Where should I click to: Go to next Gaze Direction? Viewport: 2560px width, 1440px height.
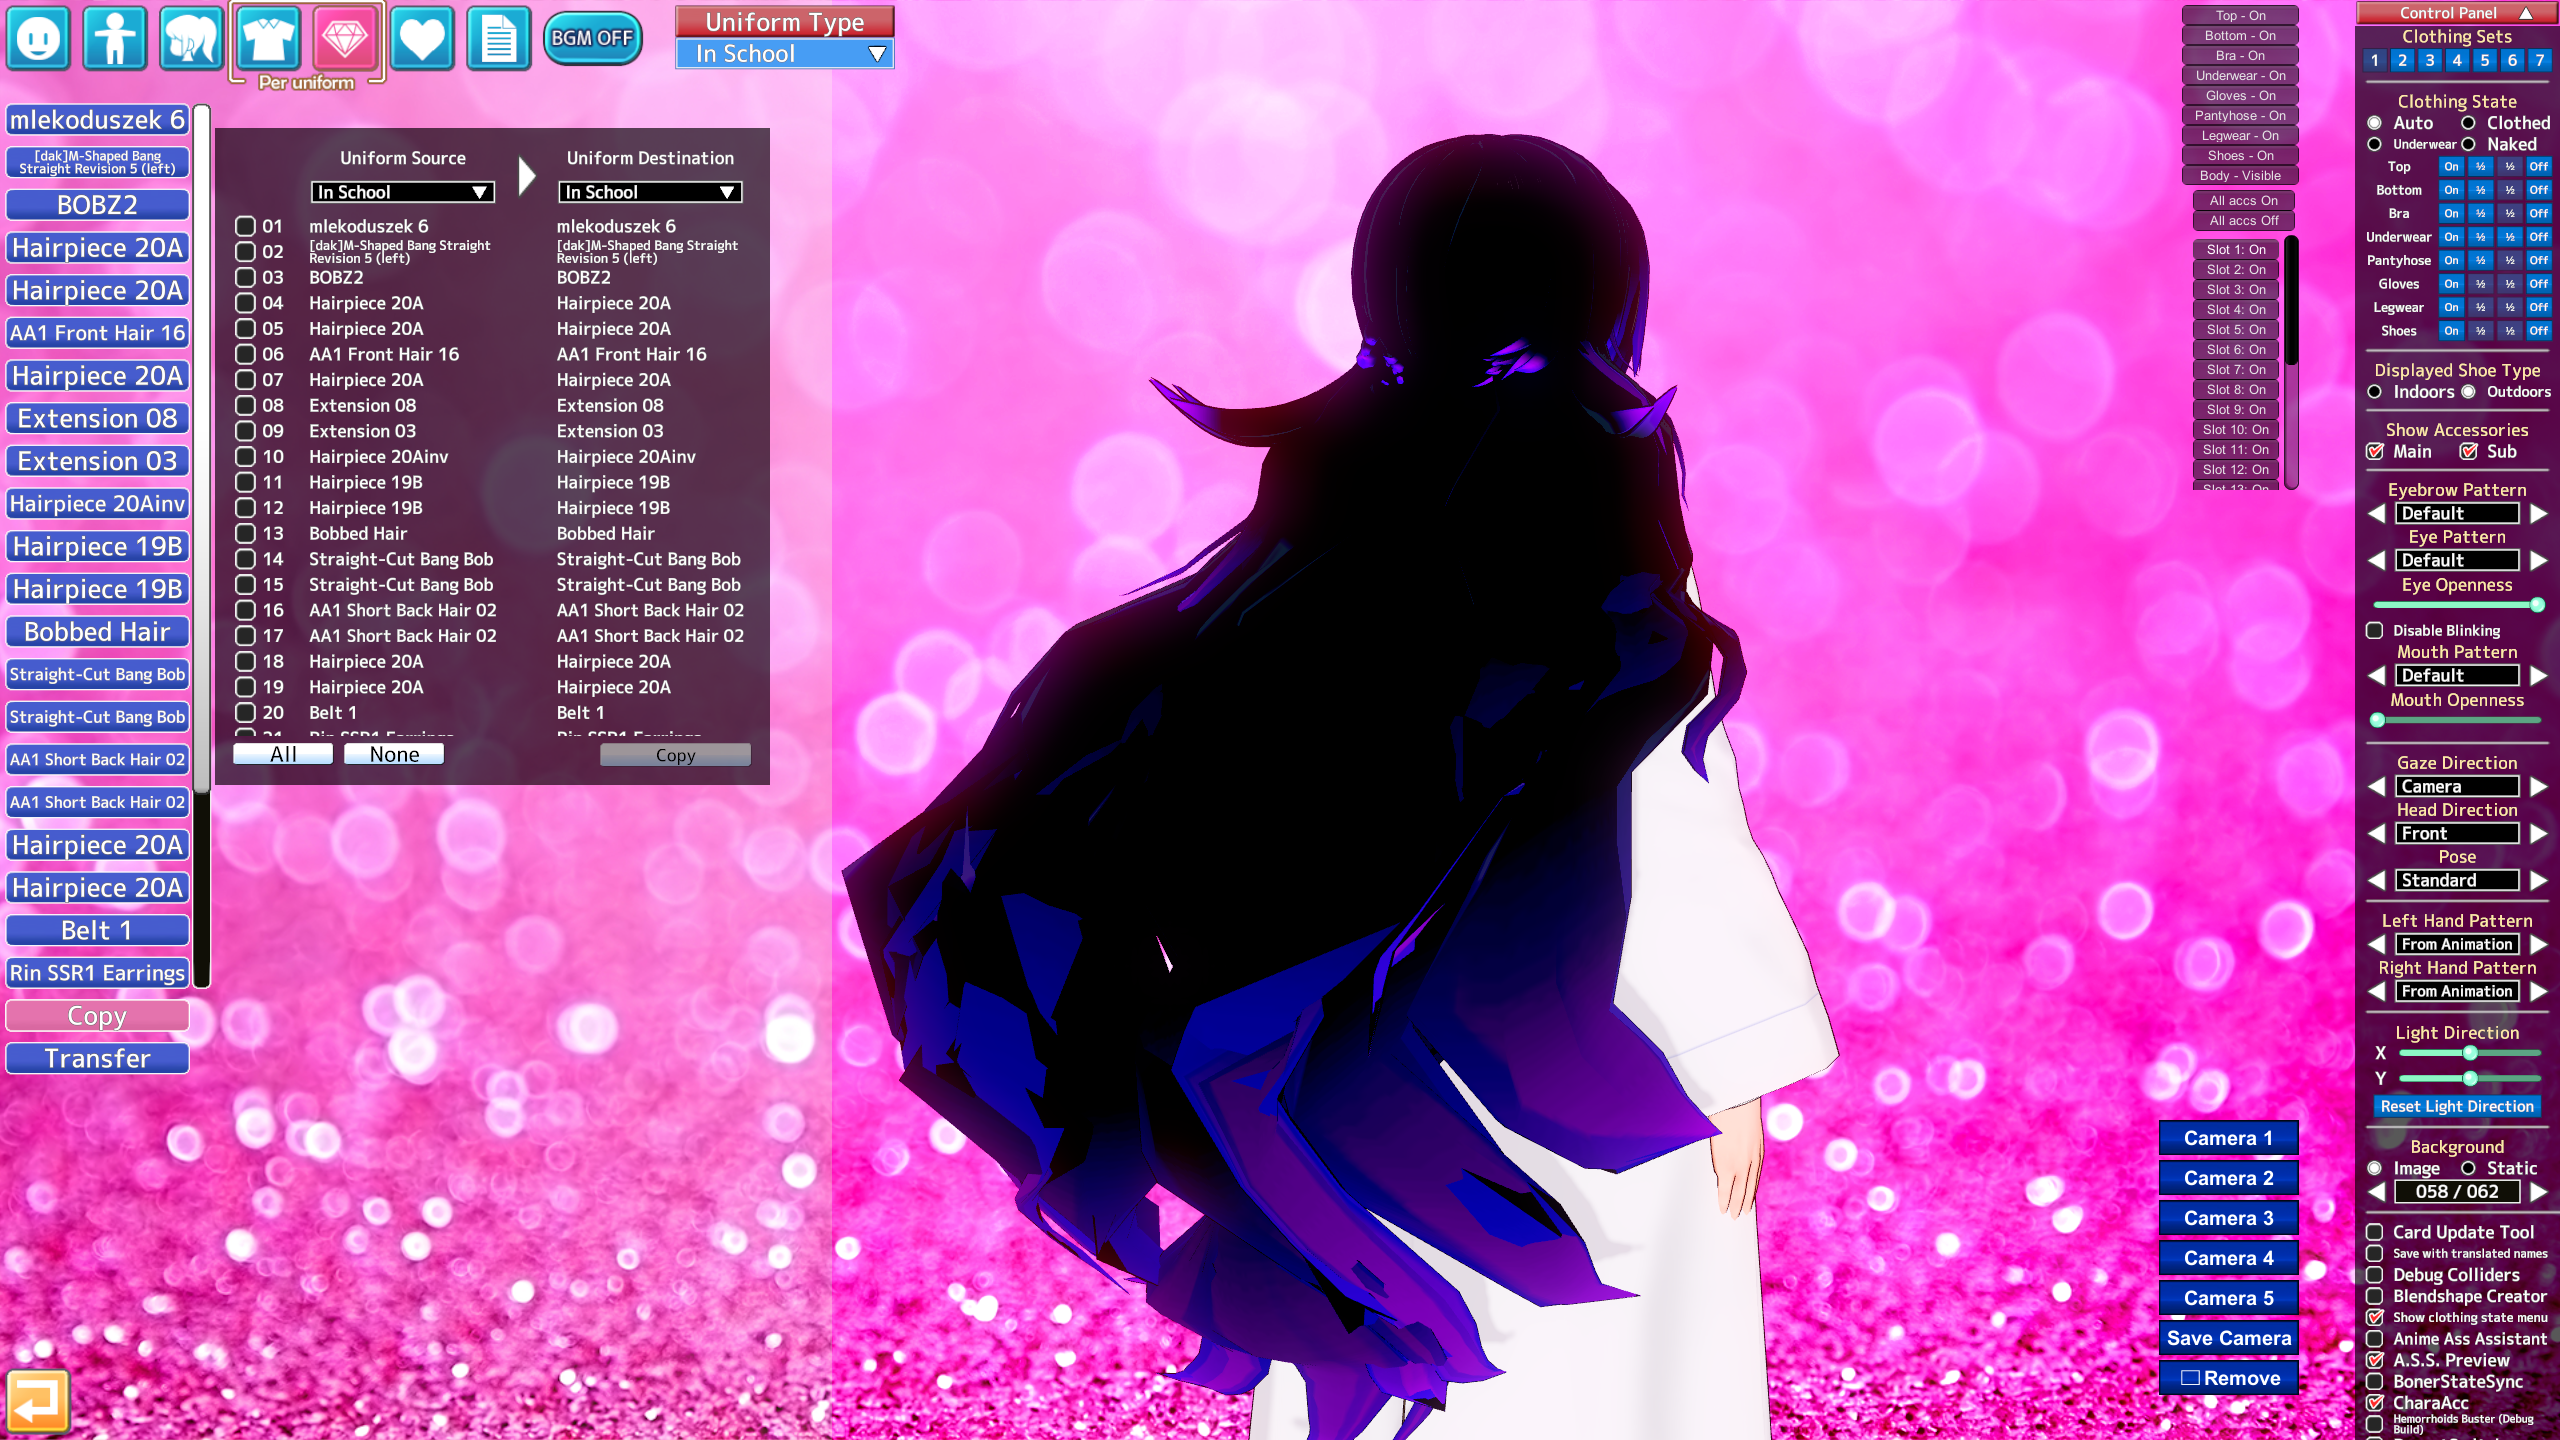(2538, 786)
